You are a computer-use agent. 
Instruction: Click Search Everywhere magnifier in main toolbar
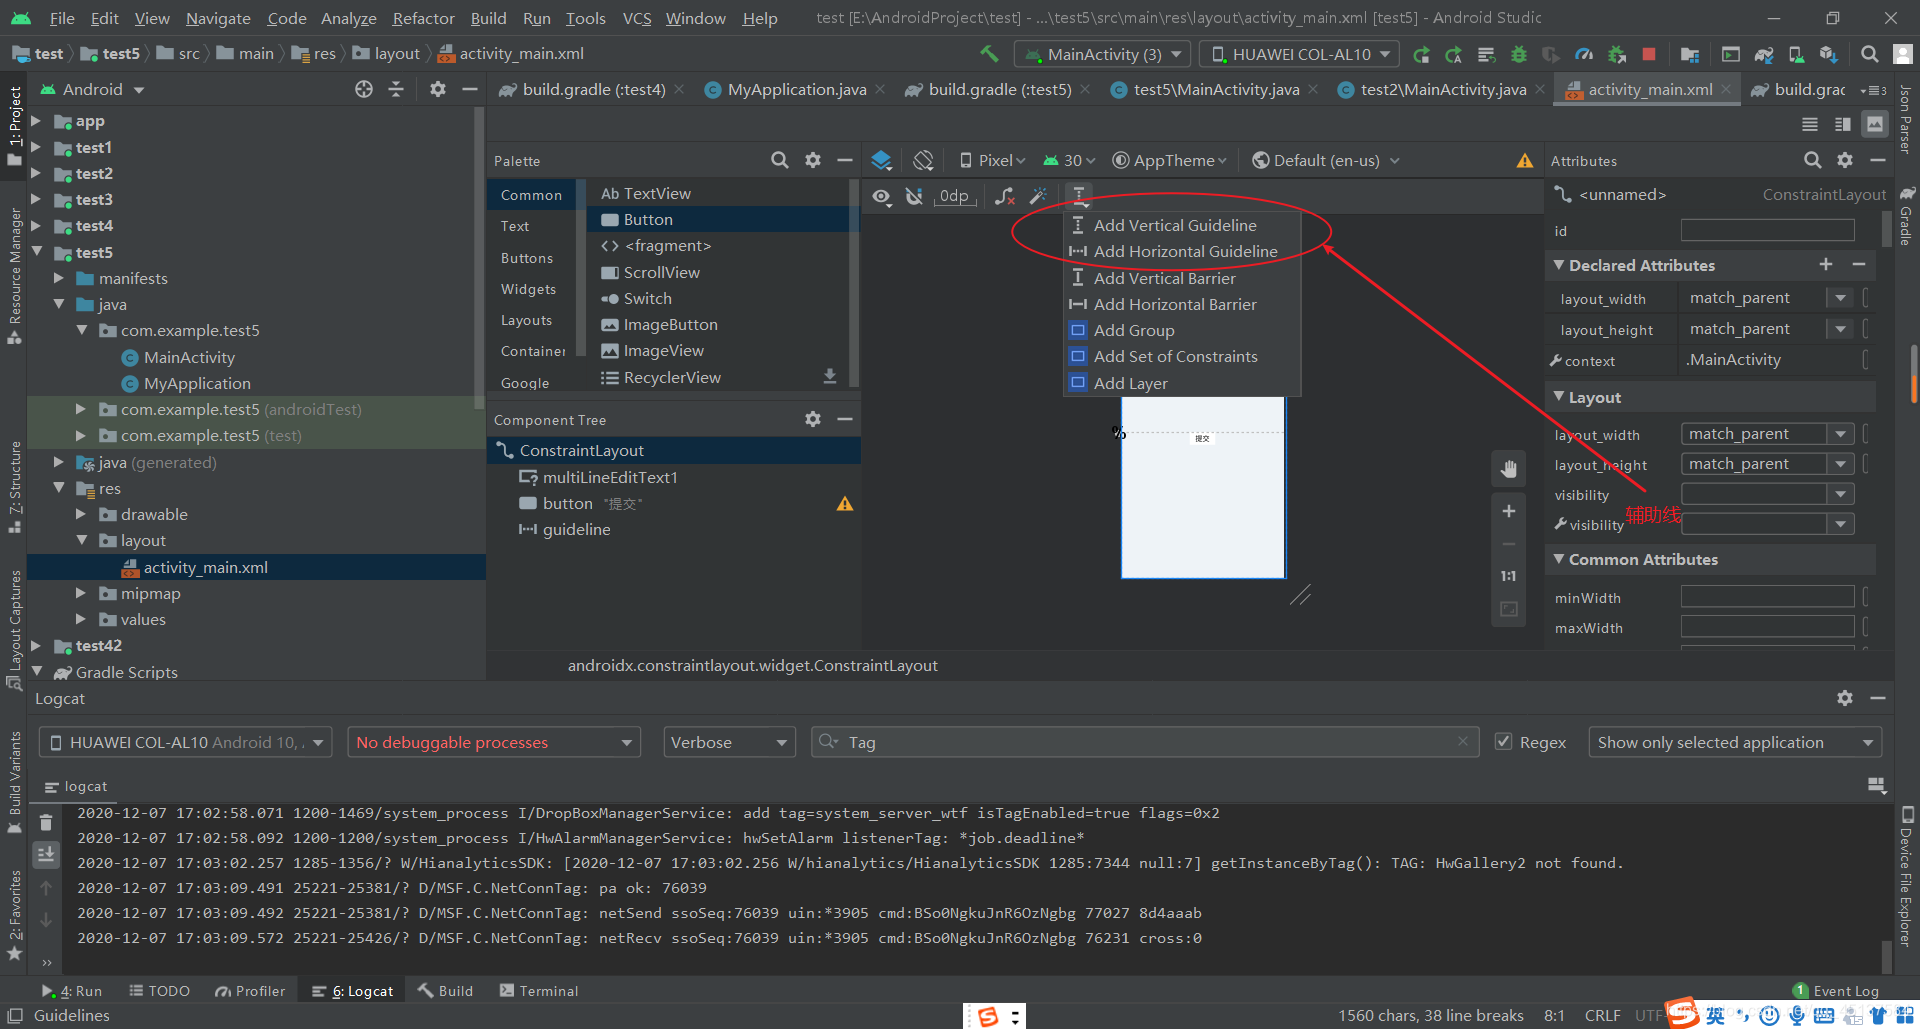coord(1869,54)
